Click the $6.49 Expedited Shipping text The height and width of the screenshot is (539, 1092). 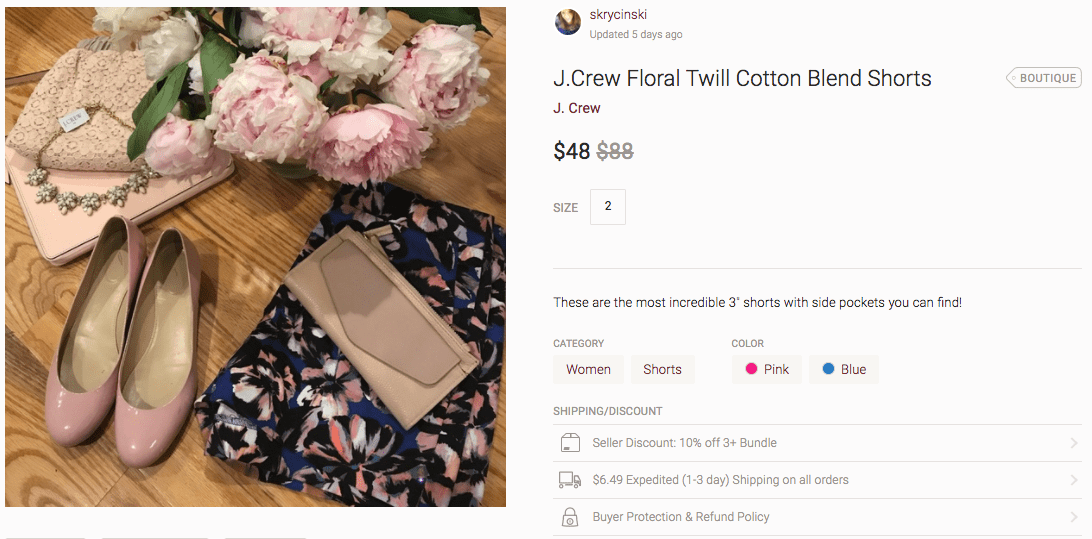[720, 480]
